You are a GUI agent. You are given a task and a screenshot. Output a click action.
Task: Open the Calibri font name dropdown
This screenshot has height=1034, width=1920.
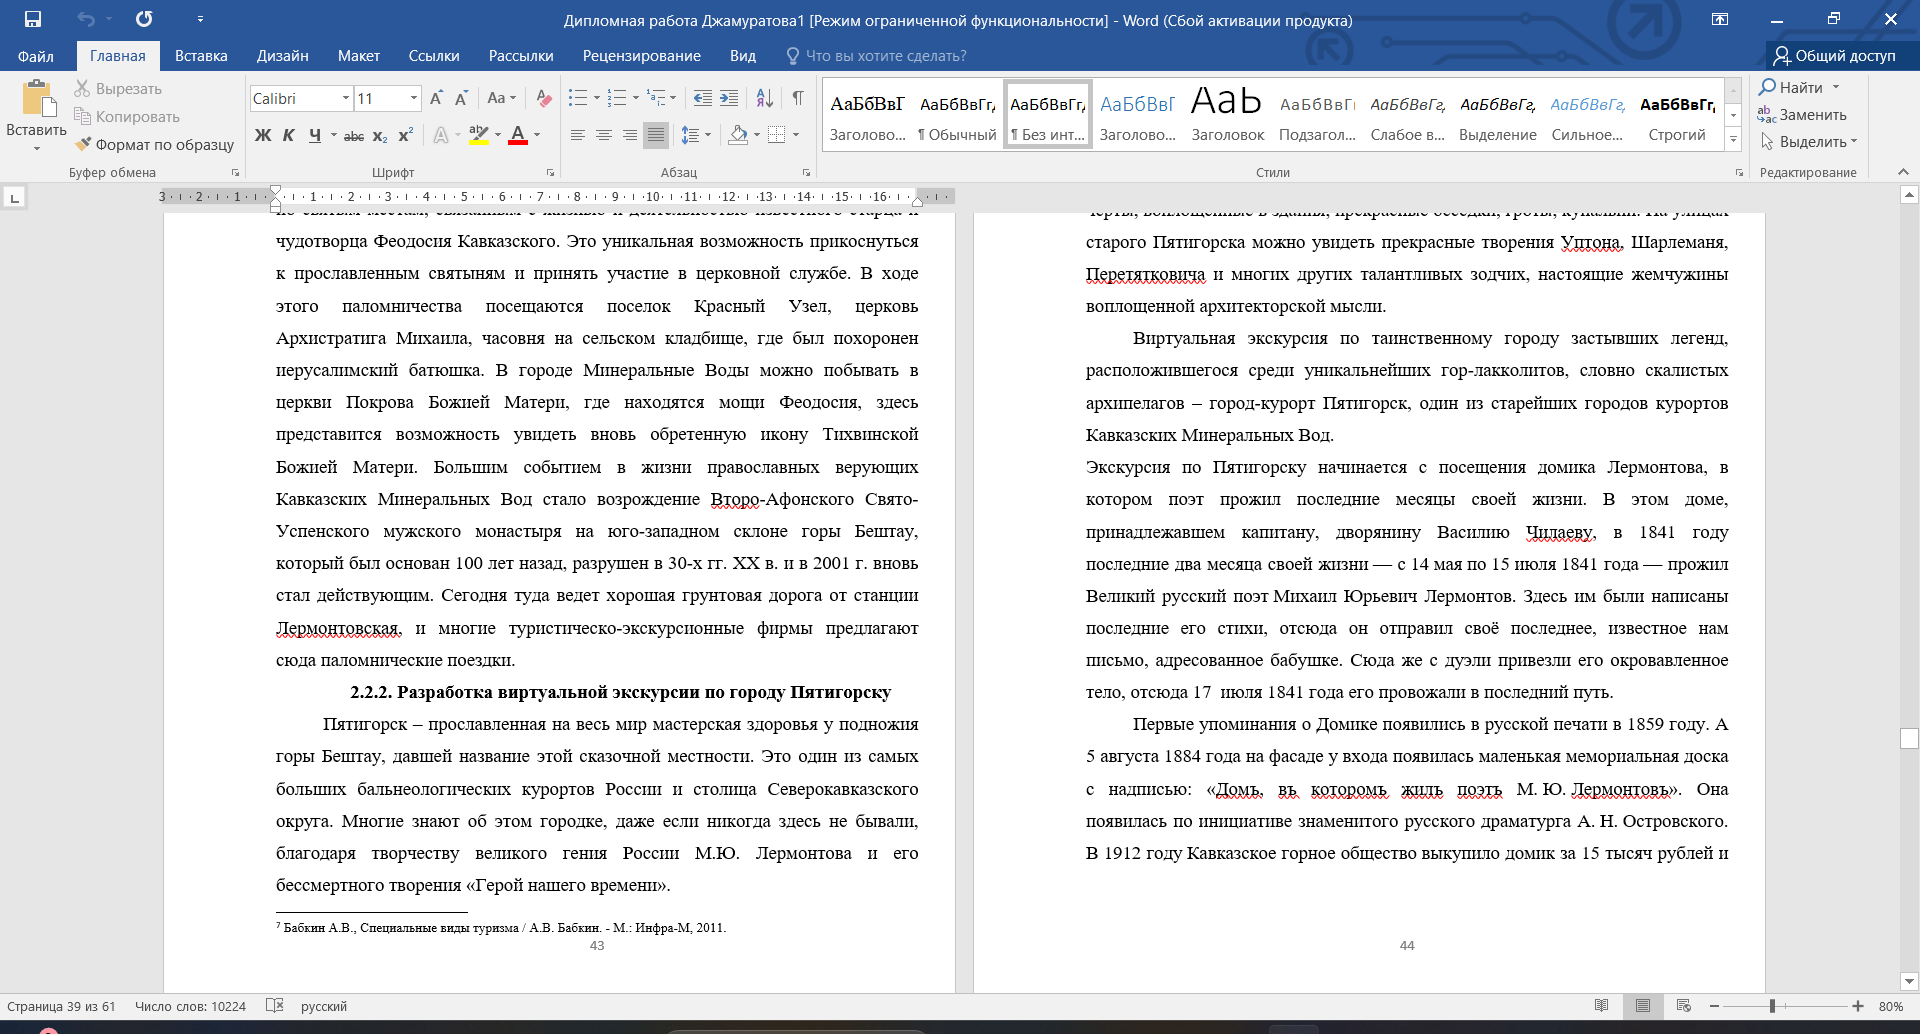click(x=346, y=98)
